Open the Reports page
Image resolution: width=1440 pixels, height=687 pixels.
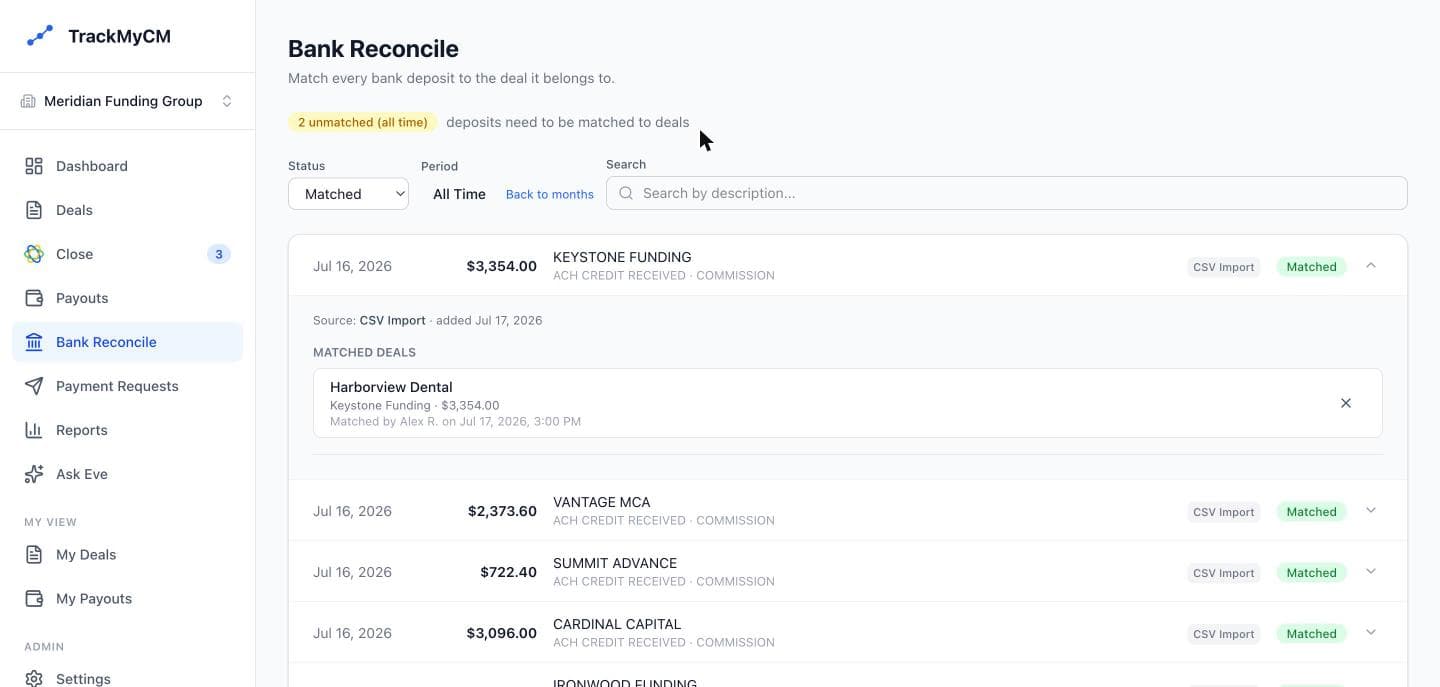point(127,430)
